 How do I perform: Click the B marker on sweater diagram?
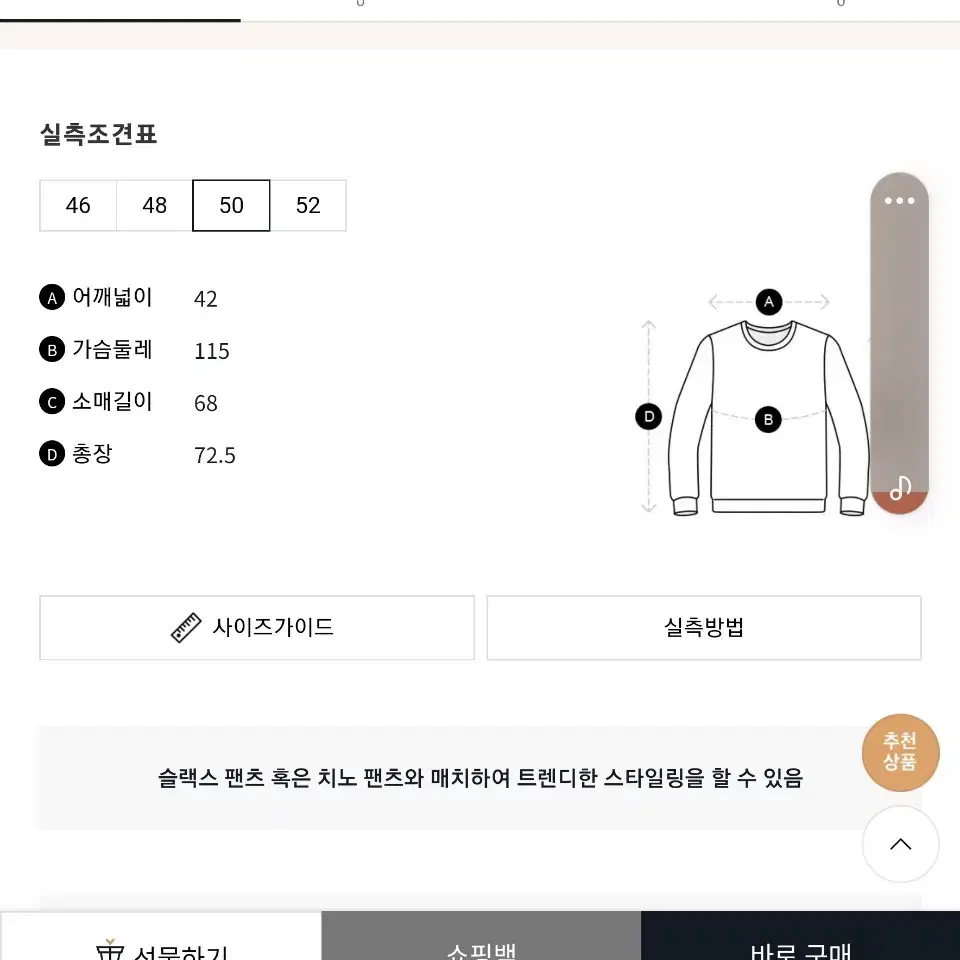(768, 420)
